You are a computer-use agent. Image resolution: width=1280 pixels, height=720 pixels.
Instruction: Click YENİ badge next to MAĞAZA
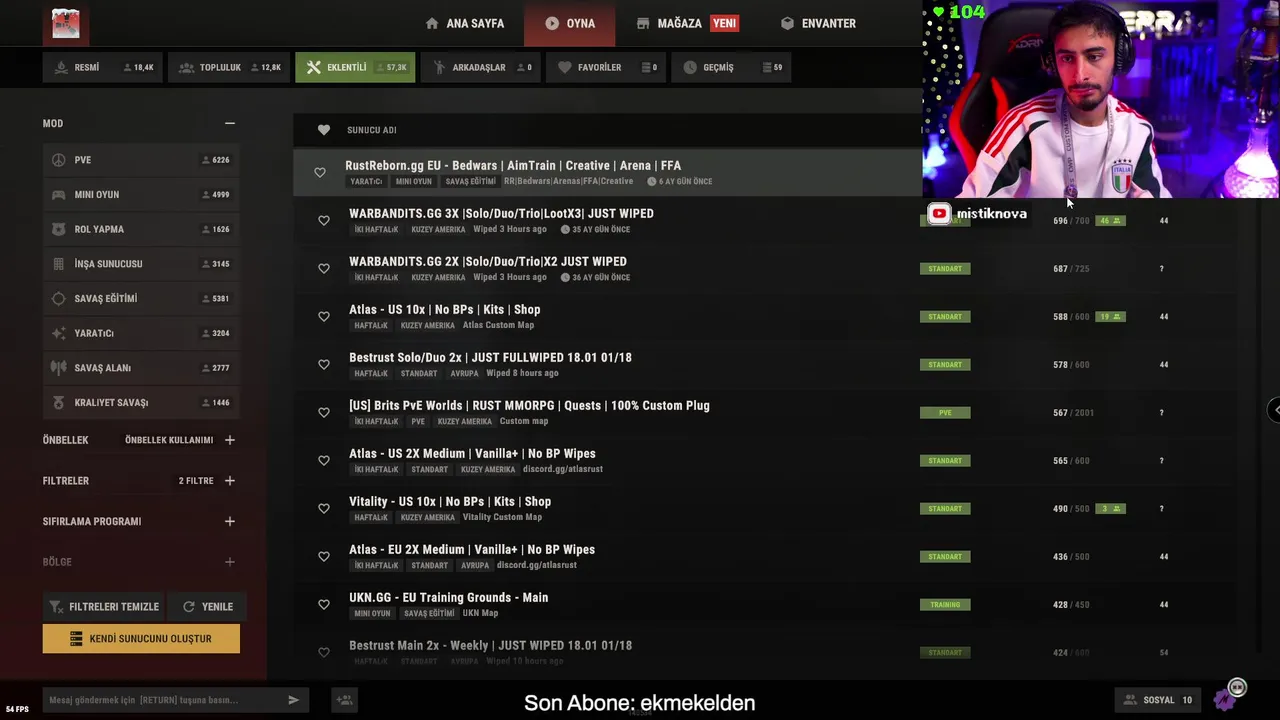pos(725,23)
